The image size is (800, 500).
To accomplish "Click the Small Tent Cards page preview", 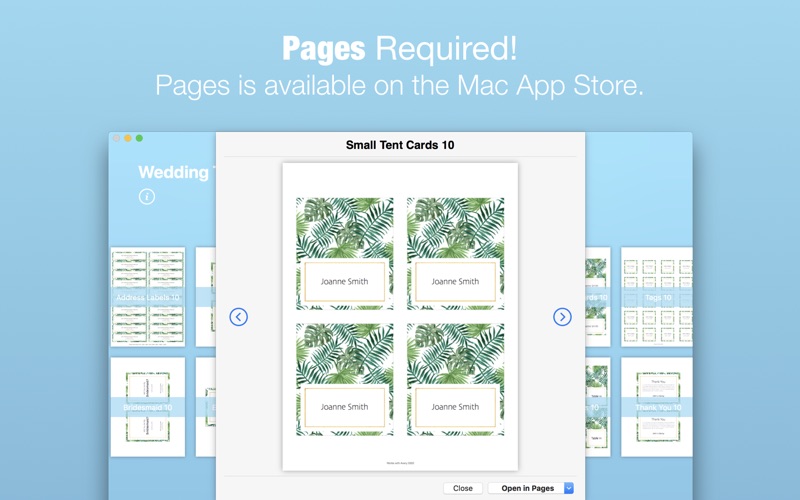I will [x=400, y=317].
